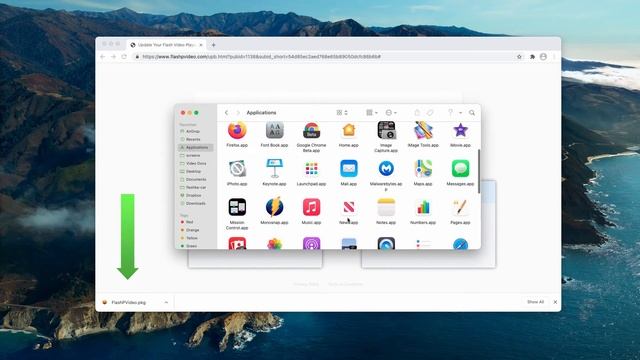This screenshot has width=640, height=360.
Task: Go back in Finder window
Action: [227, 113]
